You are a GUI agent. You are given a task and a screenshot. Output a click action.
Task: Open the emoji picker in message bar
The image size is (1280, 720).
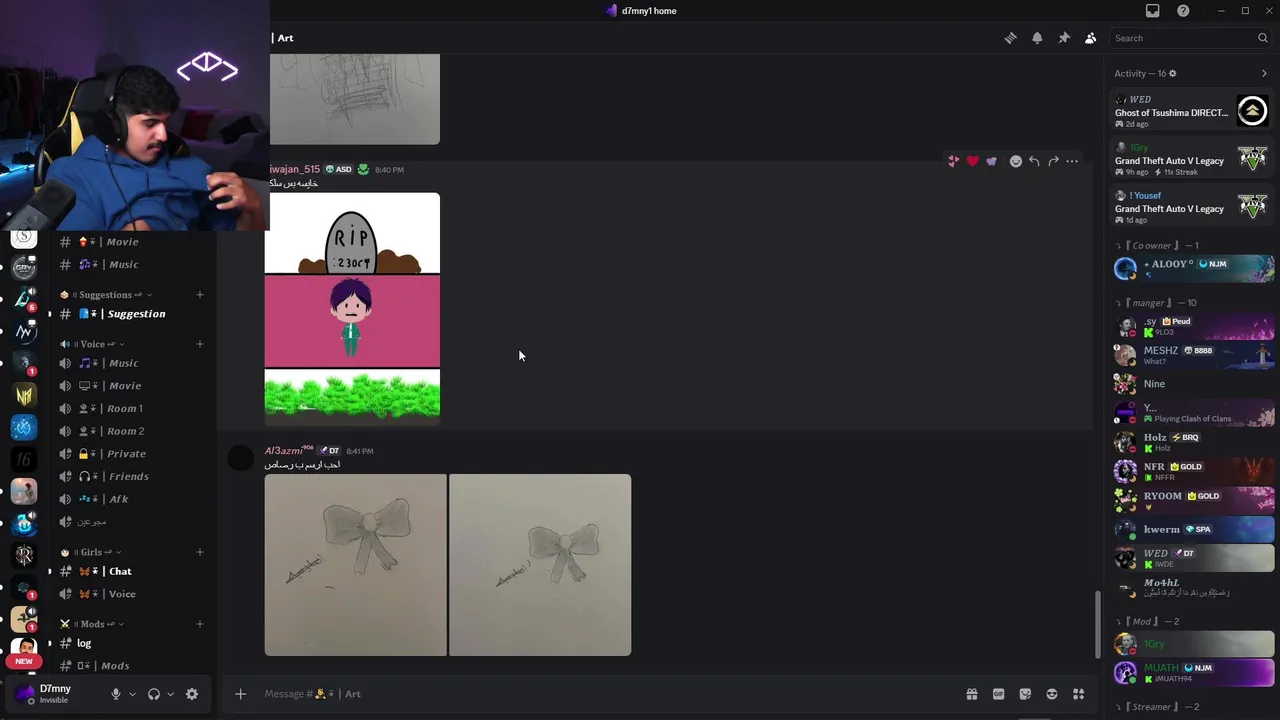1052,694
